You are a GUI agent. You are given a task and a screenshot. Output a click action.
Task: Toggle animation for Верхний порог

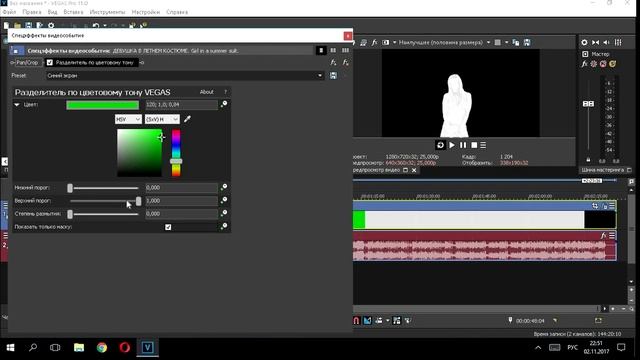224,200
